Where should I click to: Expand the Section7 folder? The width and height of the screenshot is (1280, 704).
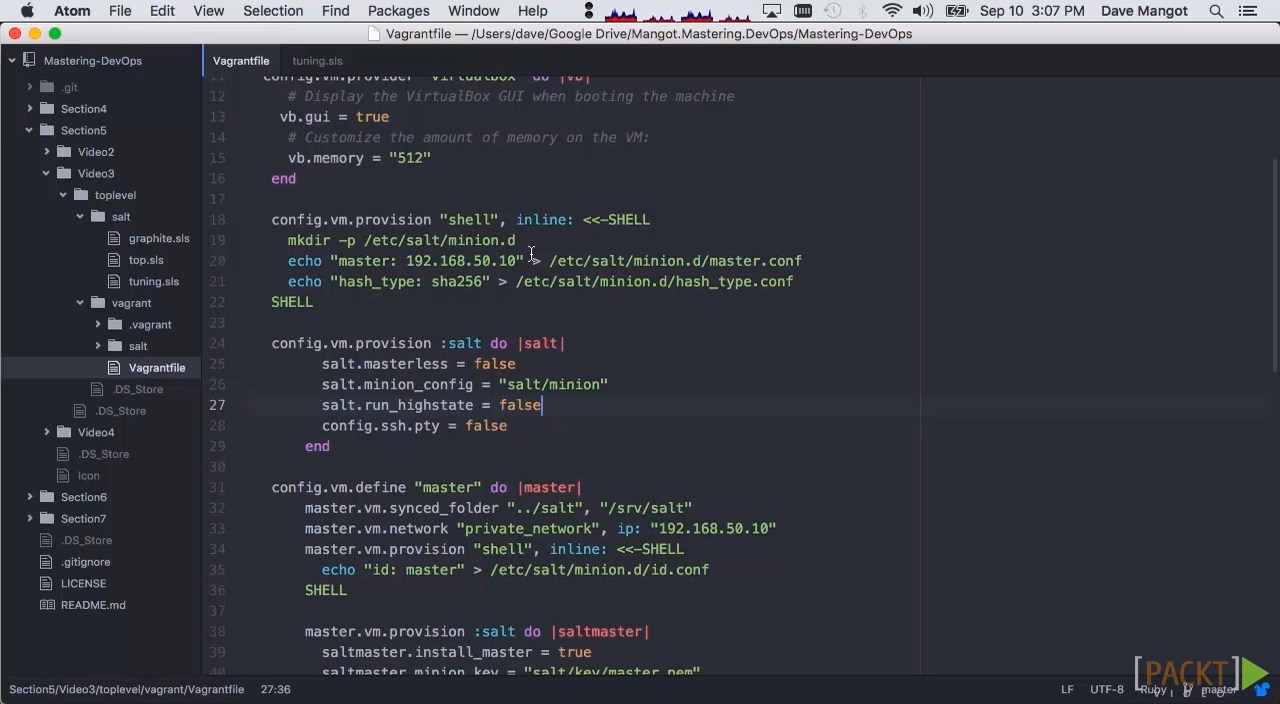(x=30, y=519)
